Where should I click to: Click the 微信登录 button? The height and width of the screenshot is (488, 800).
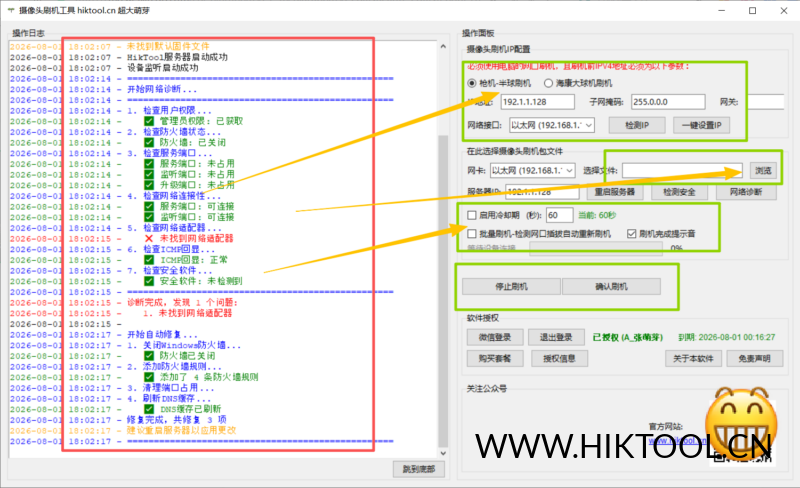pyautogui.click(x=495, y=337)
